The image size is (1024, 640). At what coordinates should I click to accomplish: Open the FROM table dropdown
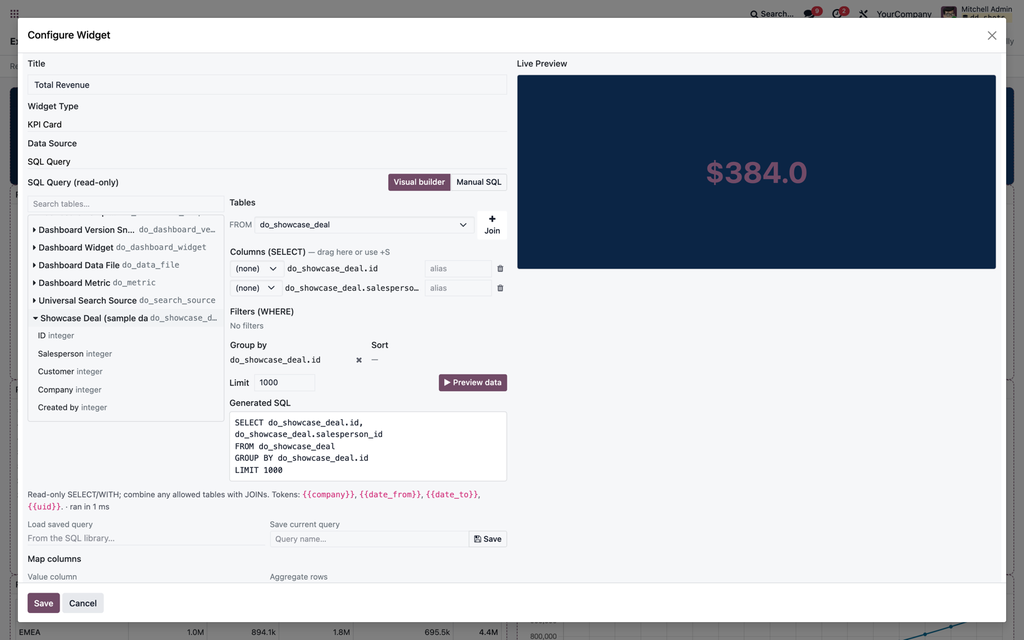click(x=364, y=225)
